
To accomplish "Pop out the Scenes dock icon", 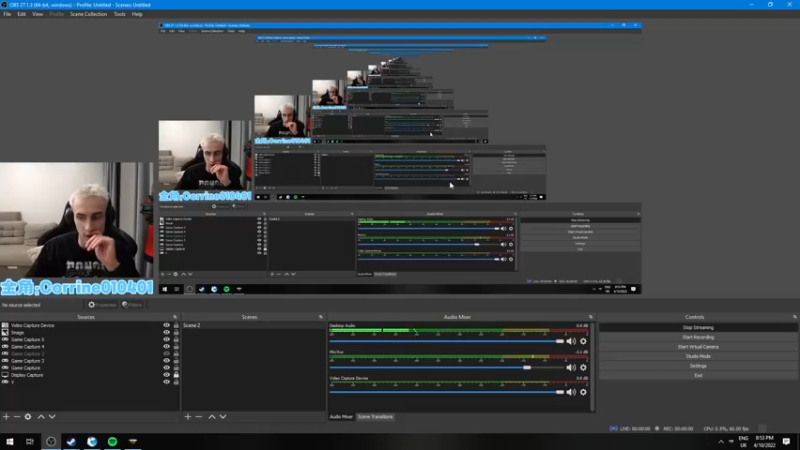I will (x=320, y=317).
